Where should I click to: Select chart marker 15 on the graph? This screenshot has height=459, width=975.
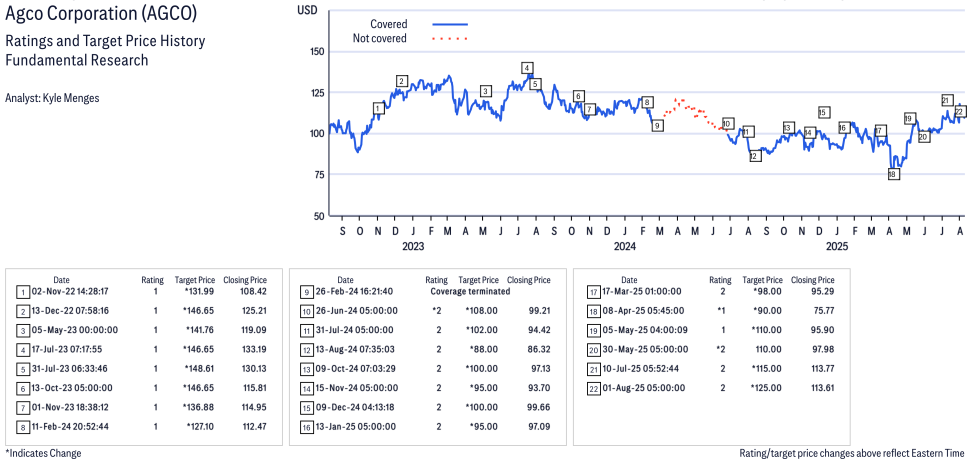pos(824,113)
